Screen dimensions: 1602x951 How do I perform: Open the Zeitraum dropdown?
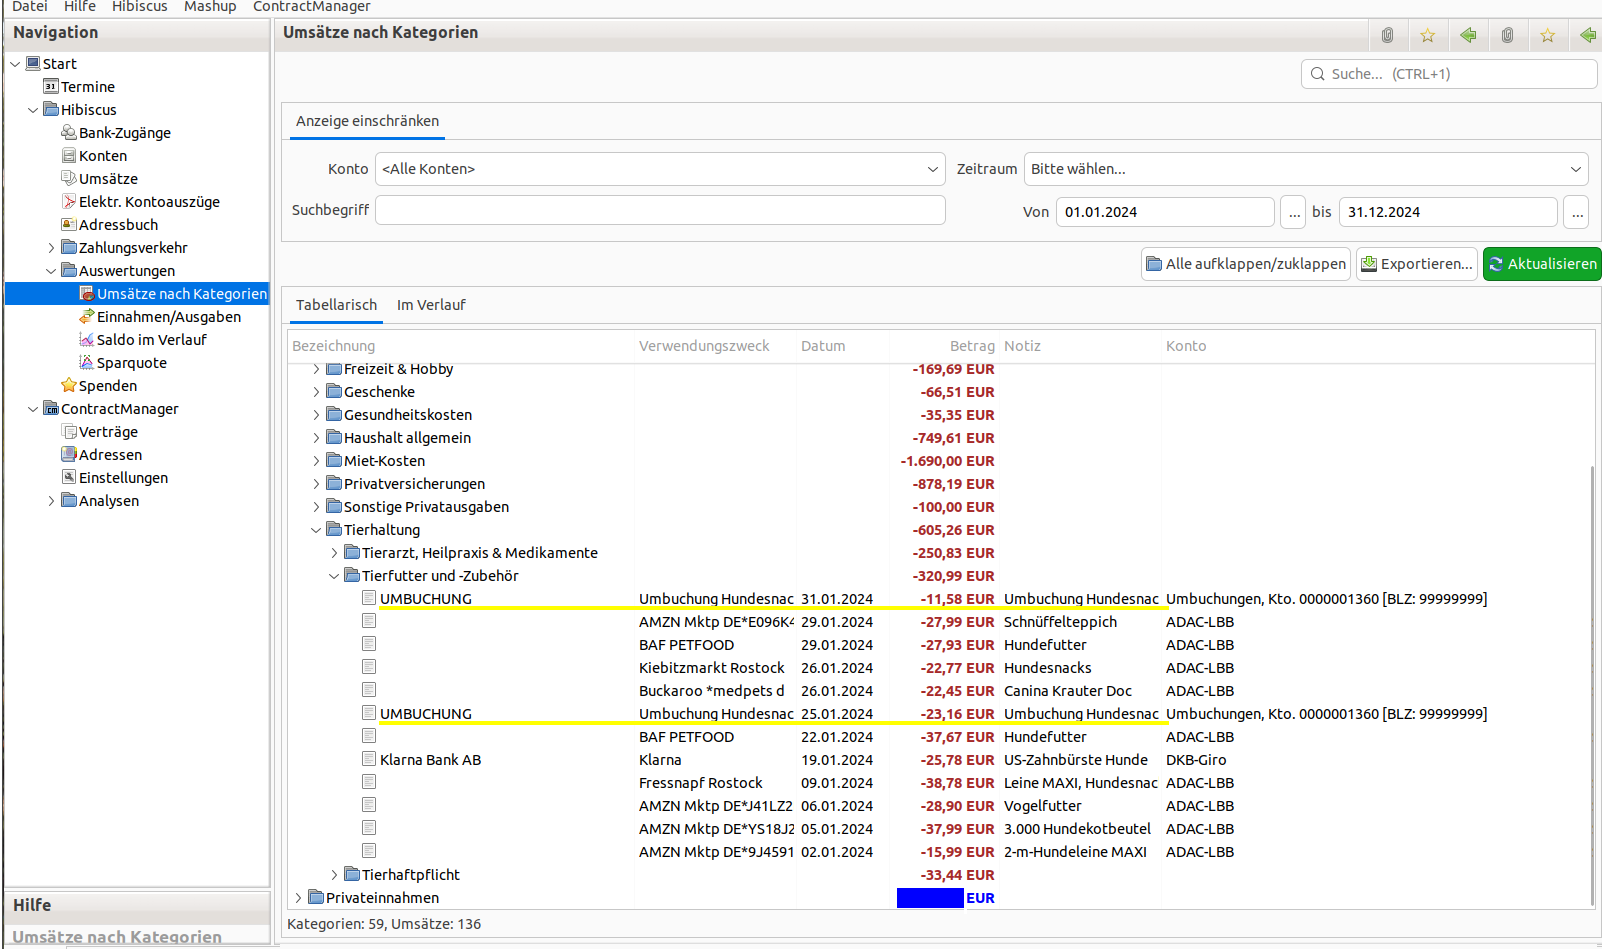(x=1306, y=169)
